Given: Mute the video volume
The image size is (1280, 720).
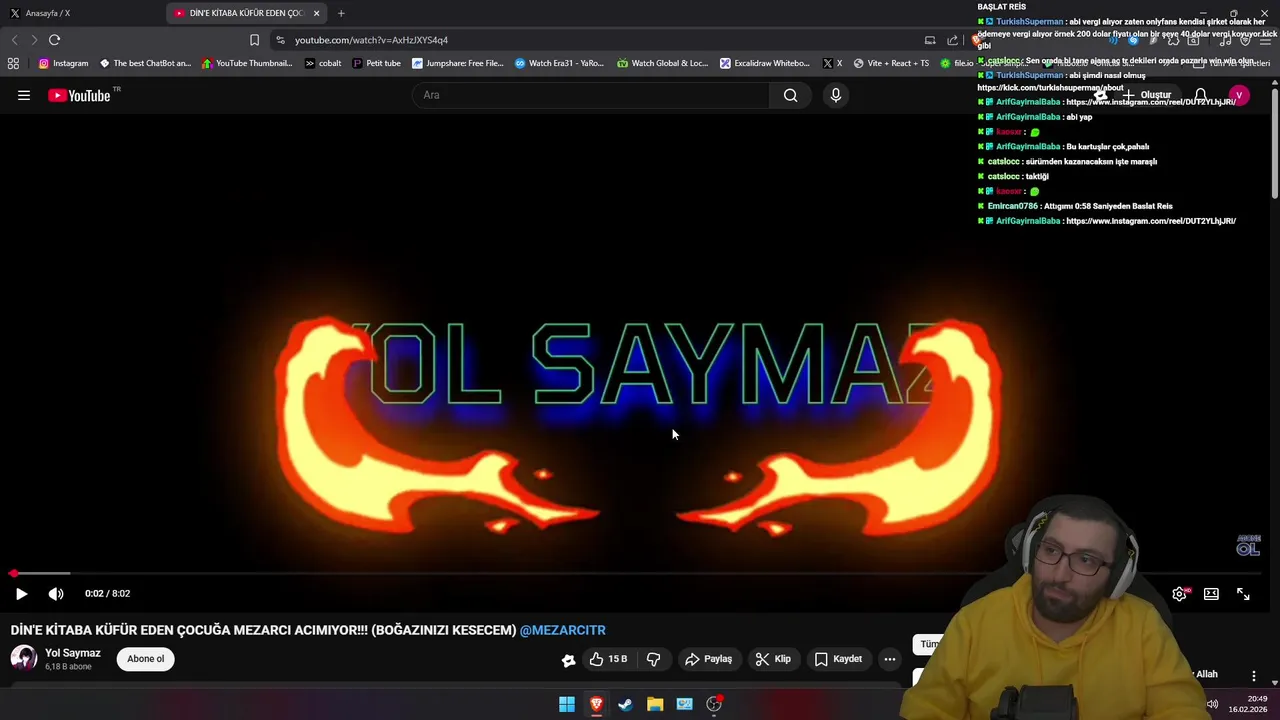Looking at the screenshot, I should point(56,594).
